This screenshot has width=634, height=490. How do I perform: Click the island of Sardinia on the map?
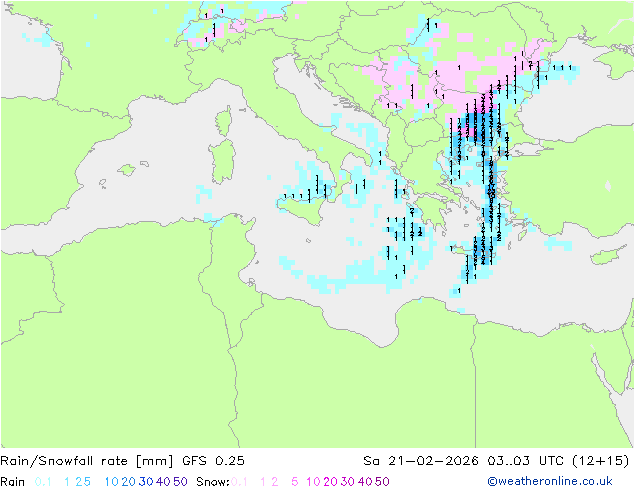pyautogui.click(x=223, y=162)
